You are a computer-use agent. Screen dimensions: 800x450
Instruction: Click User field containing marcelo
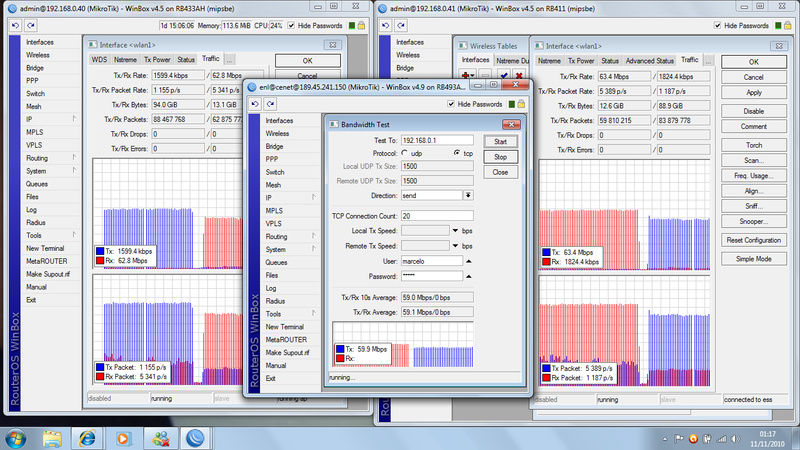click(432, 261)
